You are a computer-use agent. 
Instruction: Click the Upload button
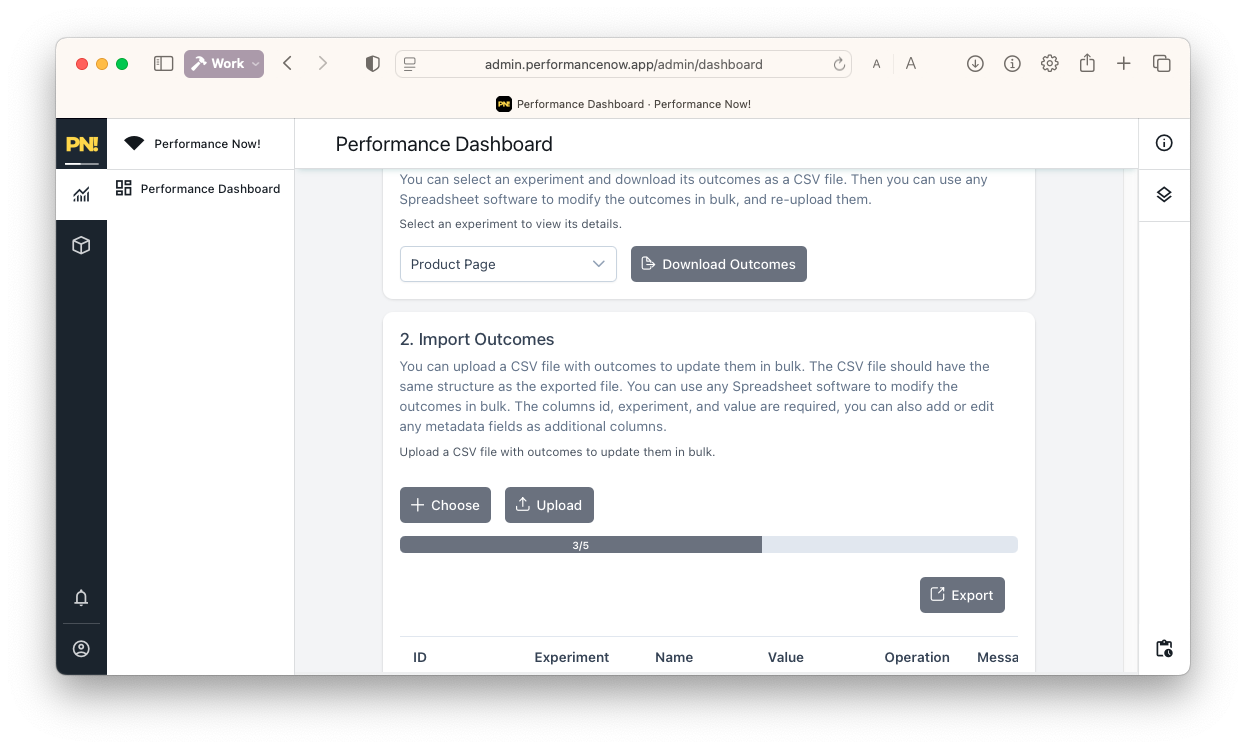click(x=549, y=505)
